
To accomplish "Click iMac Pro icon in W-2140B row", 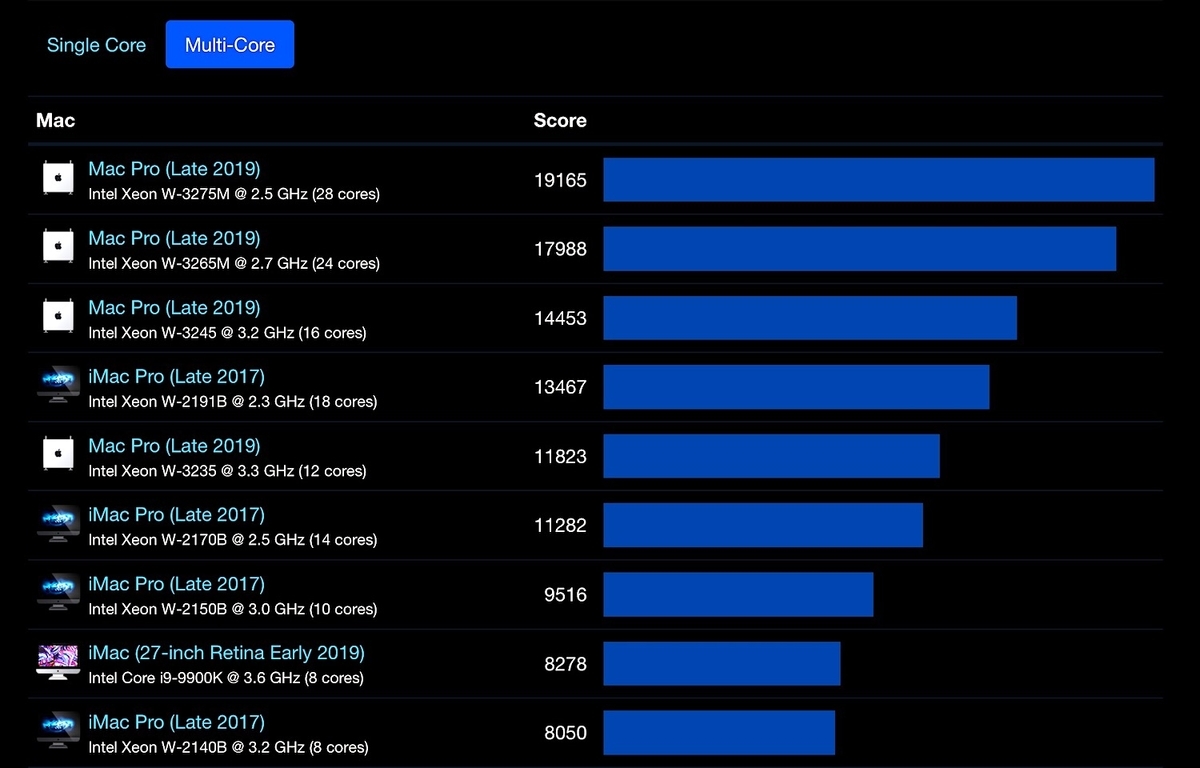I will click(58, 731).
